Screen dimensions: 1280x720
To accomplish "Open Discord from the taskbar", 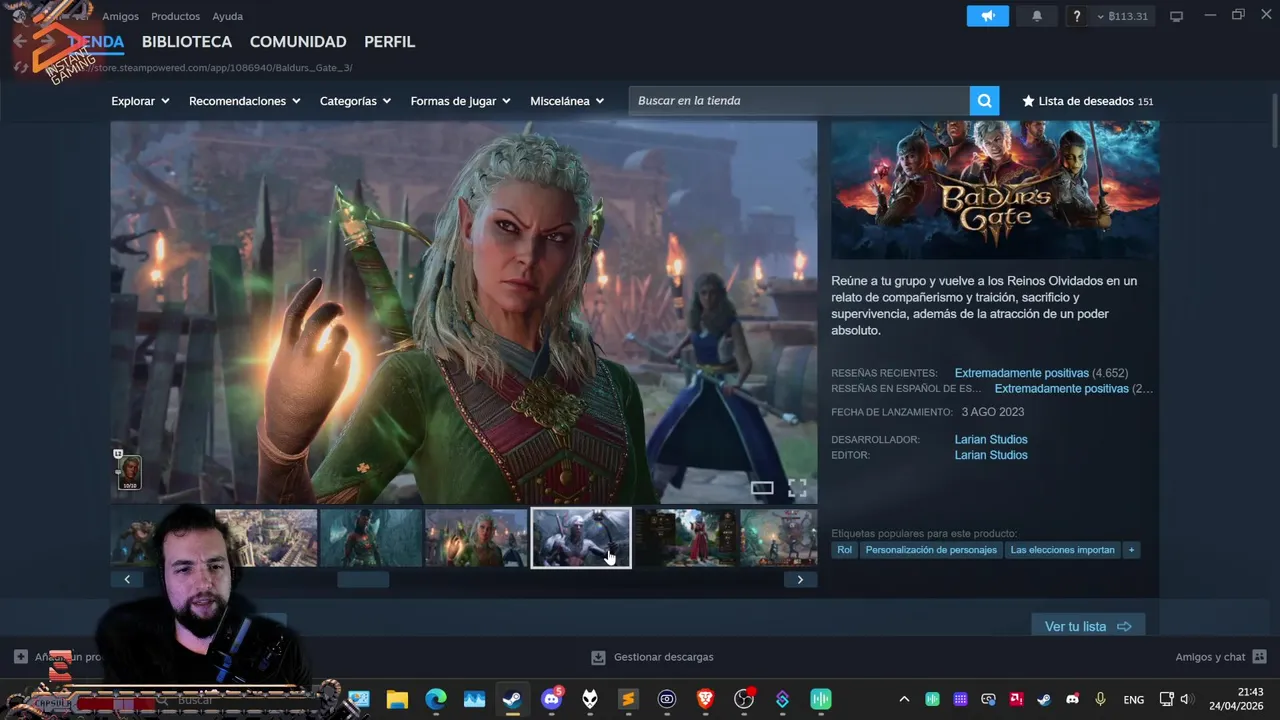I will 551,699.
